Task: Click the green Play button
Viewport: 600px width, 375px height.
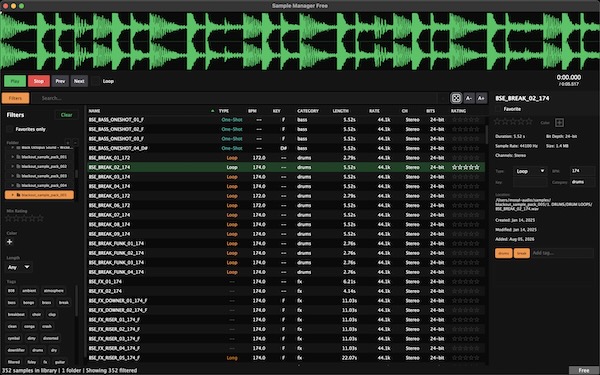Action: (x=15, y=81)
